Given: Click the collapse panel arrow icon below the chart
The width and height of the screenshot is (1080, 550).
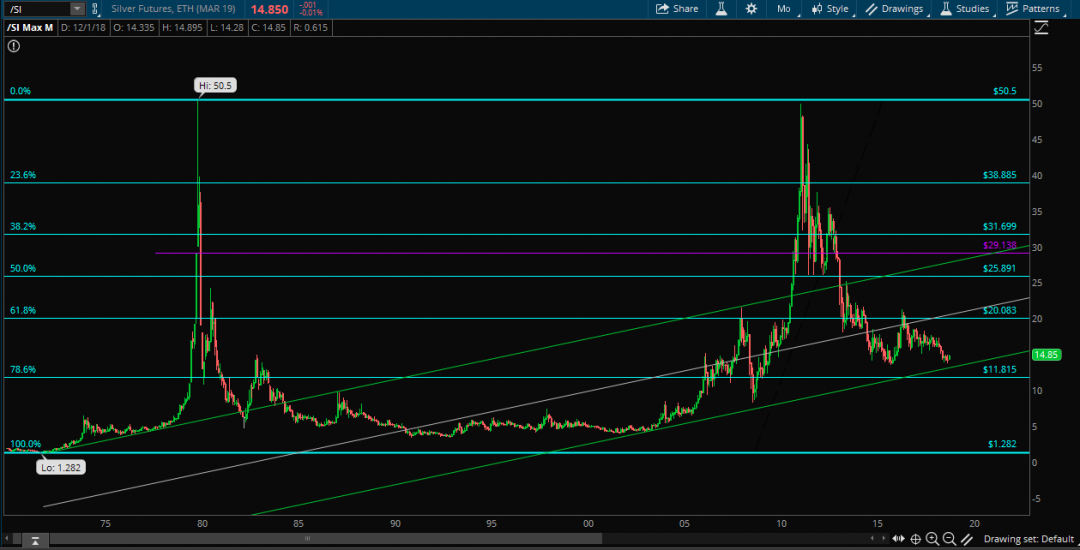Looking at the screenshot, I should tap(34, 539).
